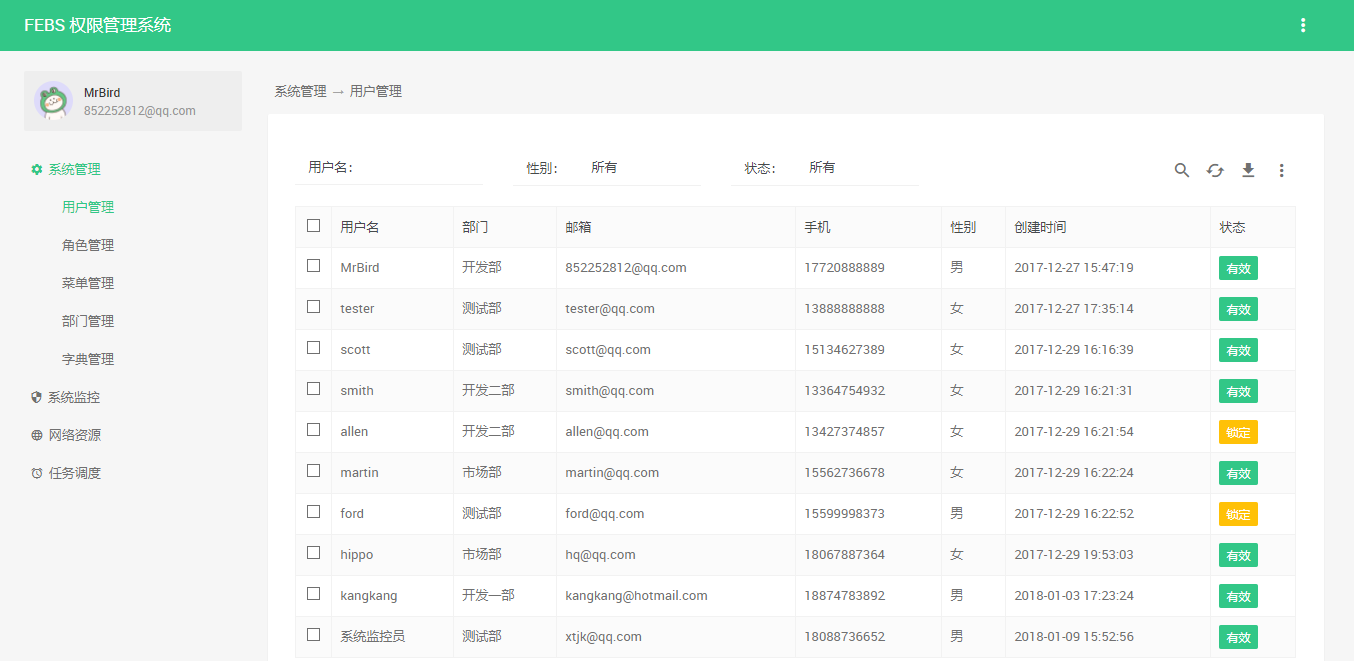Refresh the user table with the sync icon
This screenshot has width=1354, height=661.
(x=1215, y=170)
